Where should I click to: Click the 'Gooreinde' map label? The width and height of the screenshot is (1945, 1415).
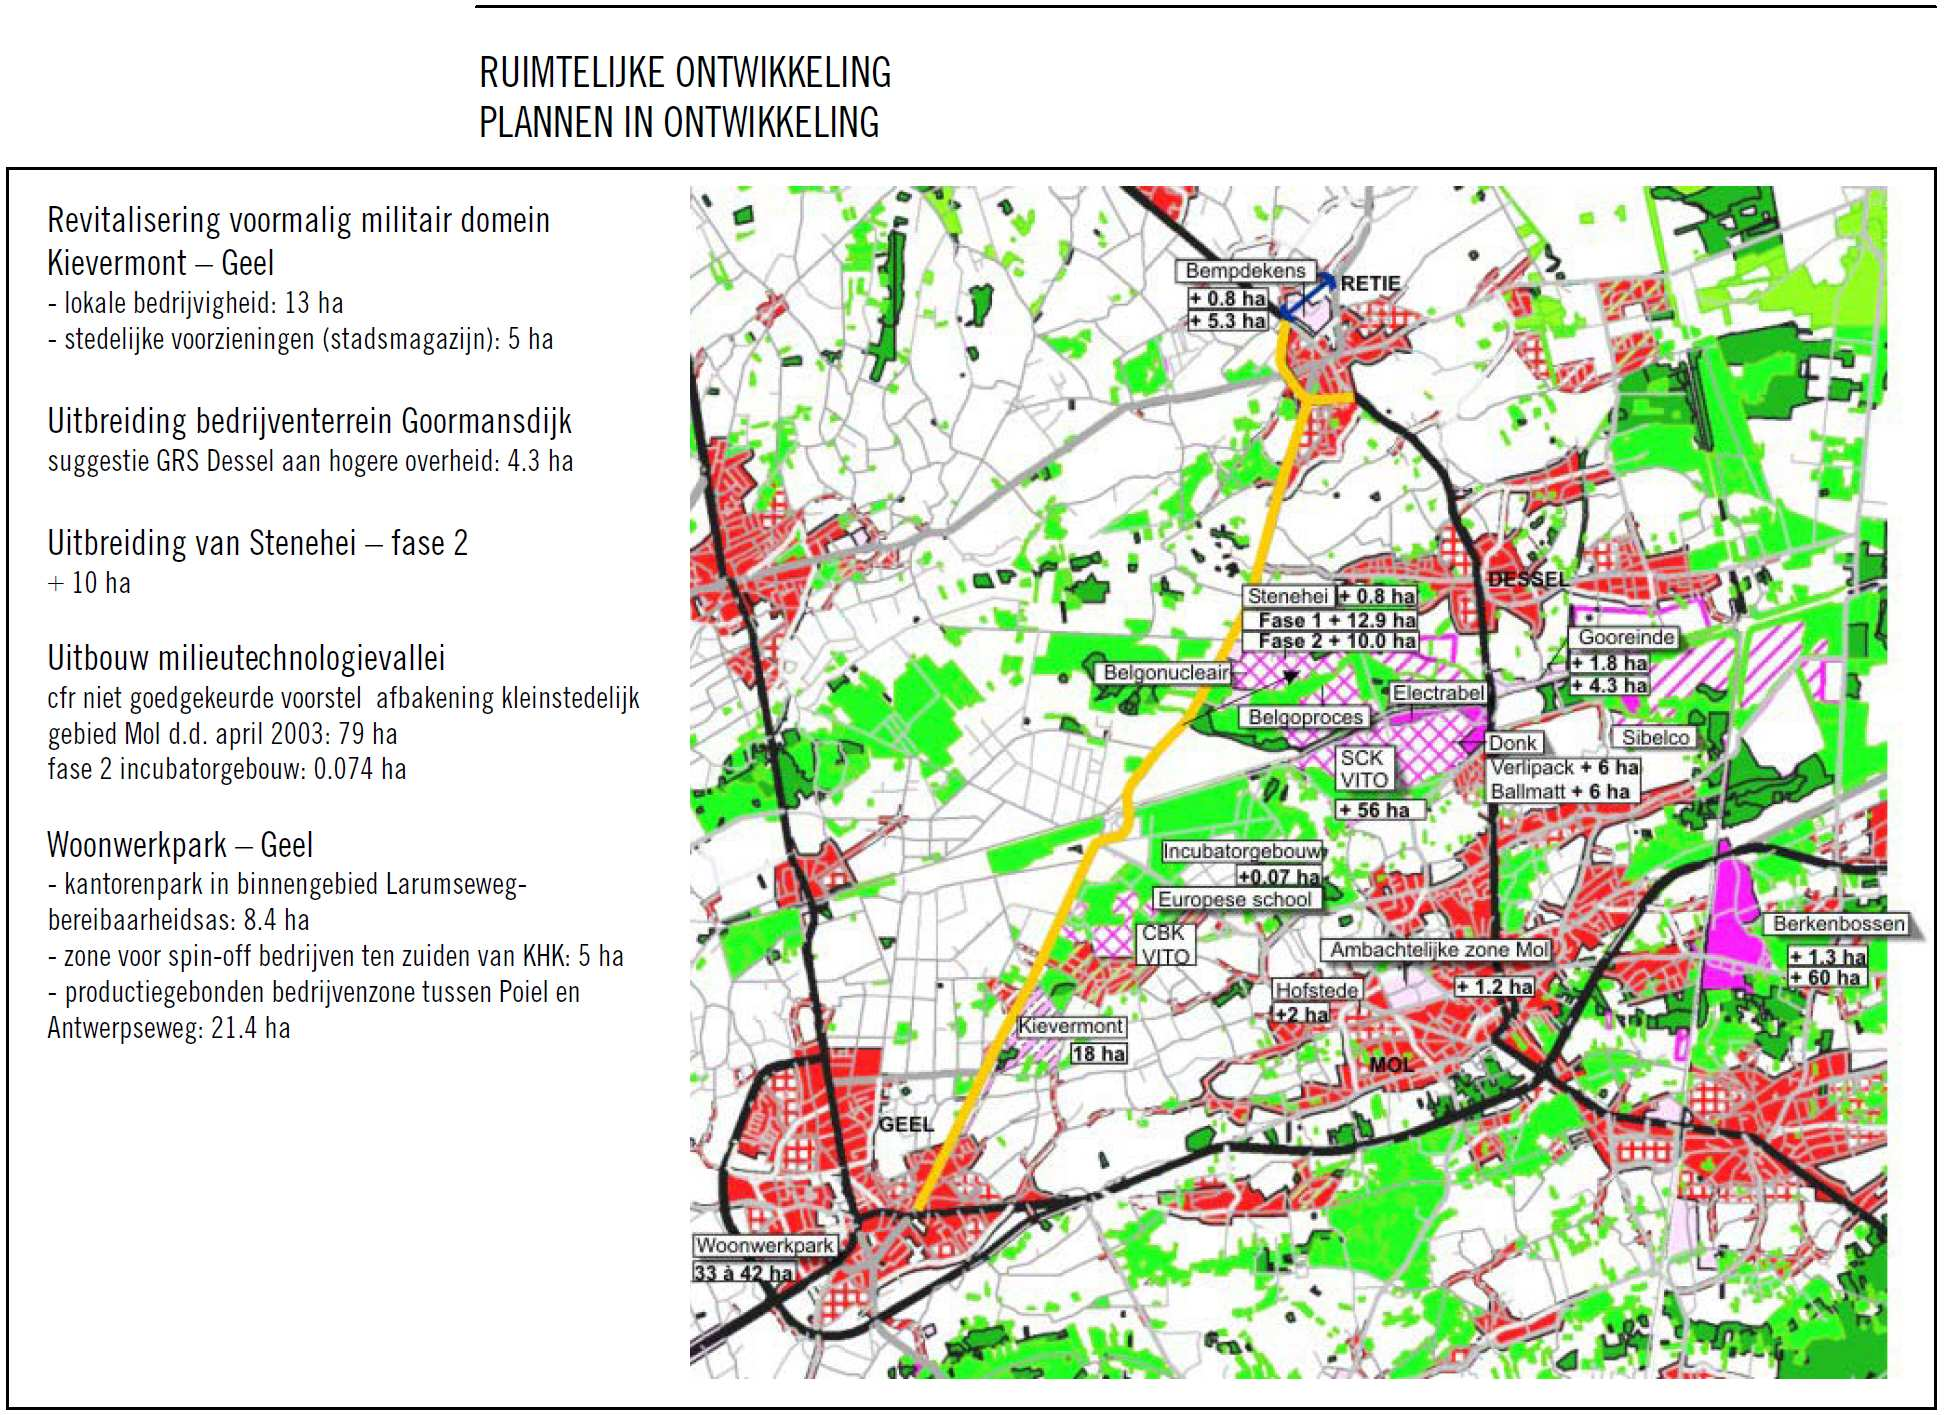(1626, 638)
